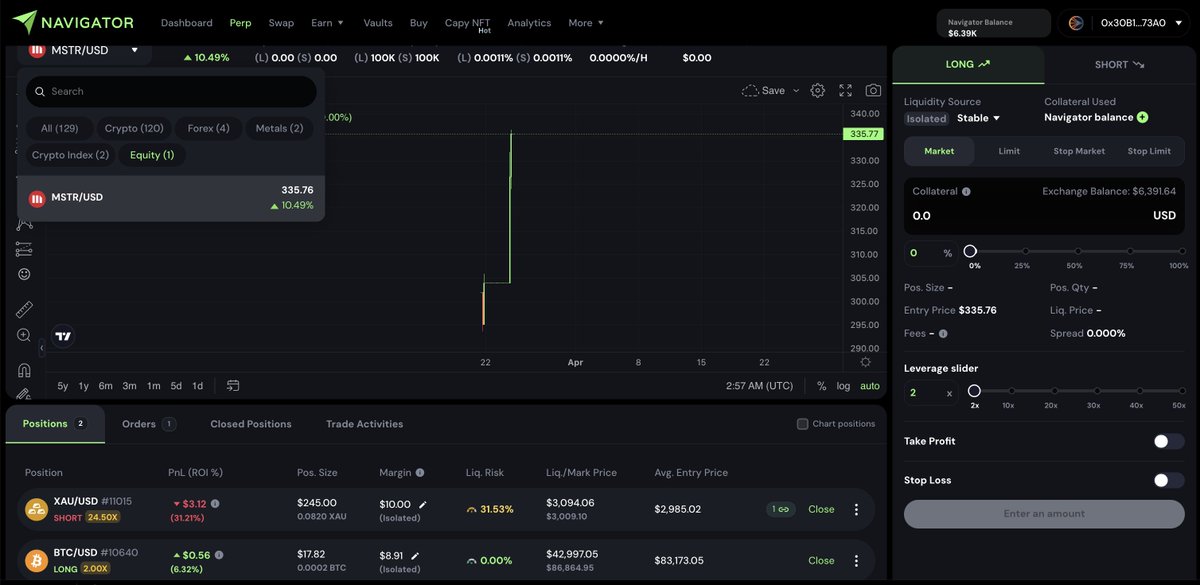
Task: Open the emoji stickers drawing tool
Action: (x=24, y=272)
